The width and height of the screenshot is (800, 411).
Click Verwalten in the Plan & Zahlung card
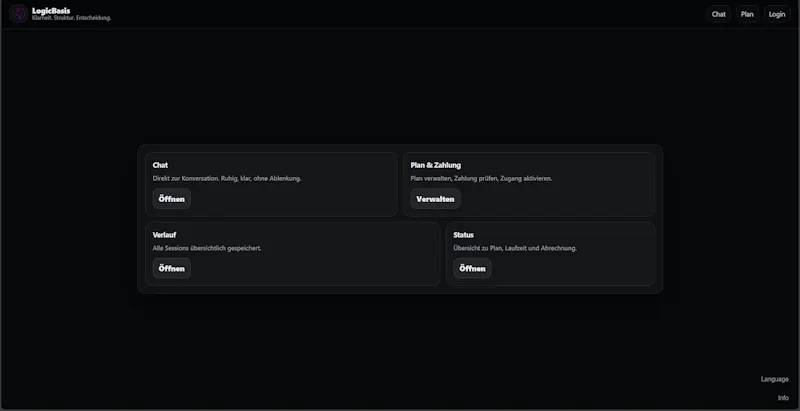pos(435,199)
